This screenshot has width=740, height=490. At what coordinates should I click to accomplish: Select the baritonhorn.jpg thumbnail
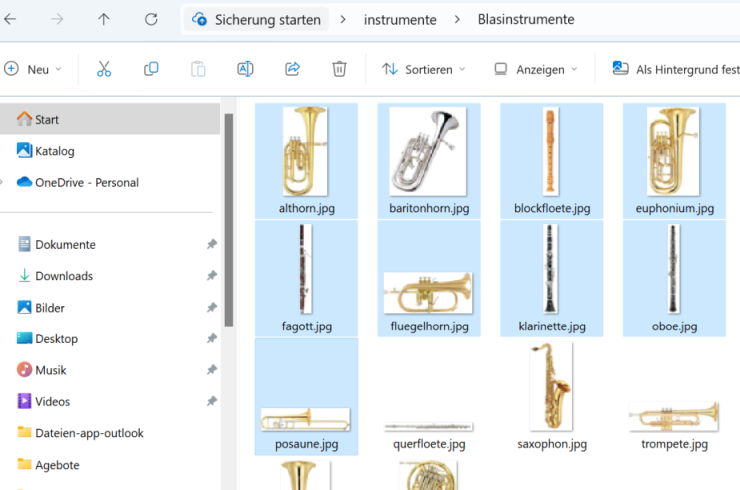[428, 152]
